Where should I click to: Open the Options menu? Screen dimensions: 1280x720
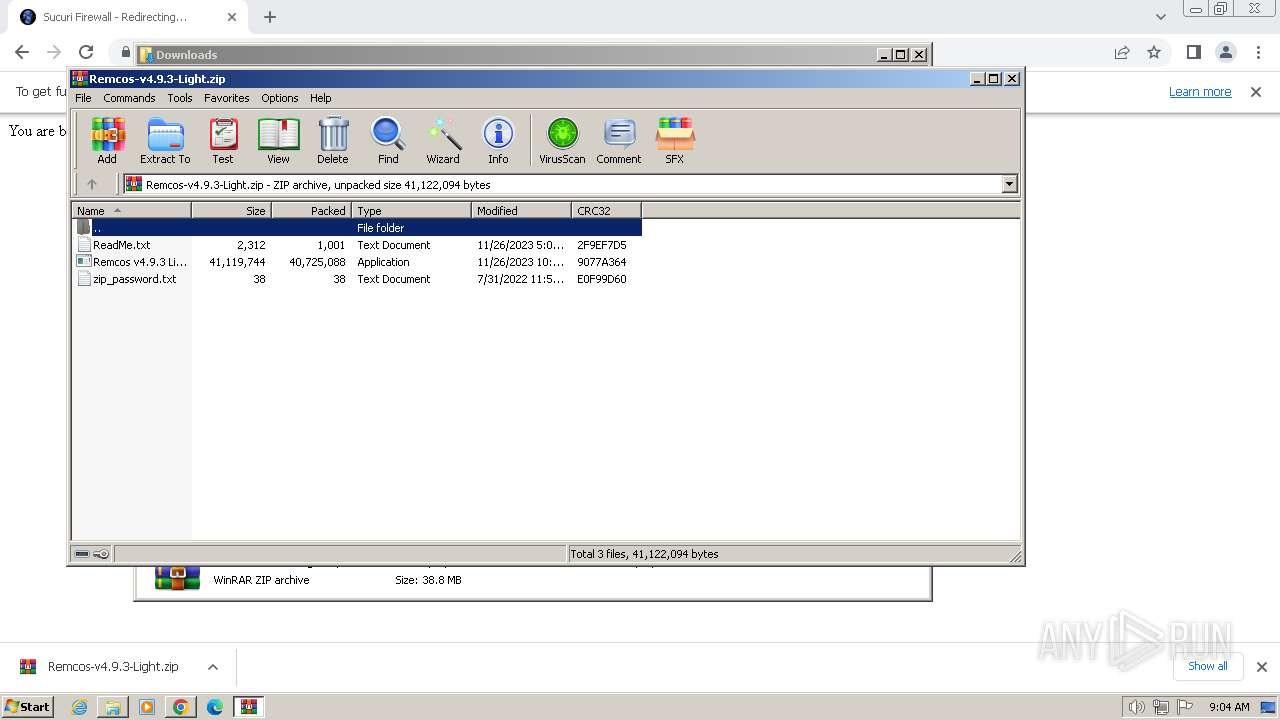click(280, 98)
